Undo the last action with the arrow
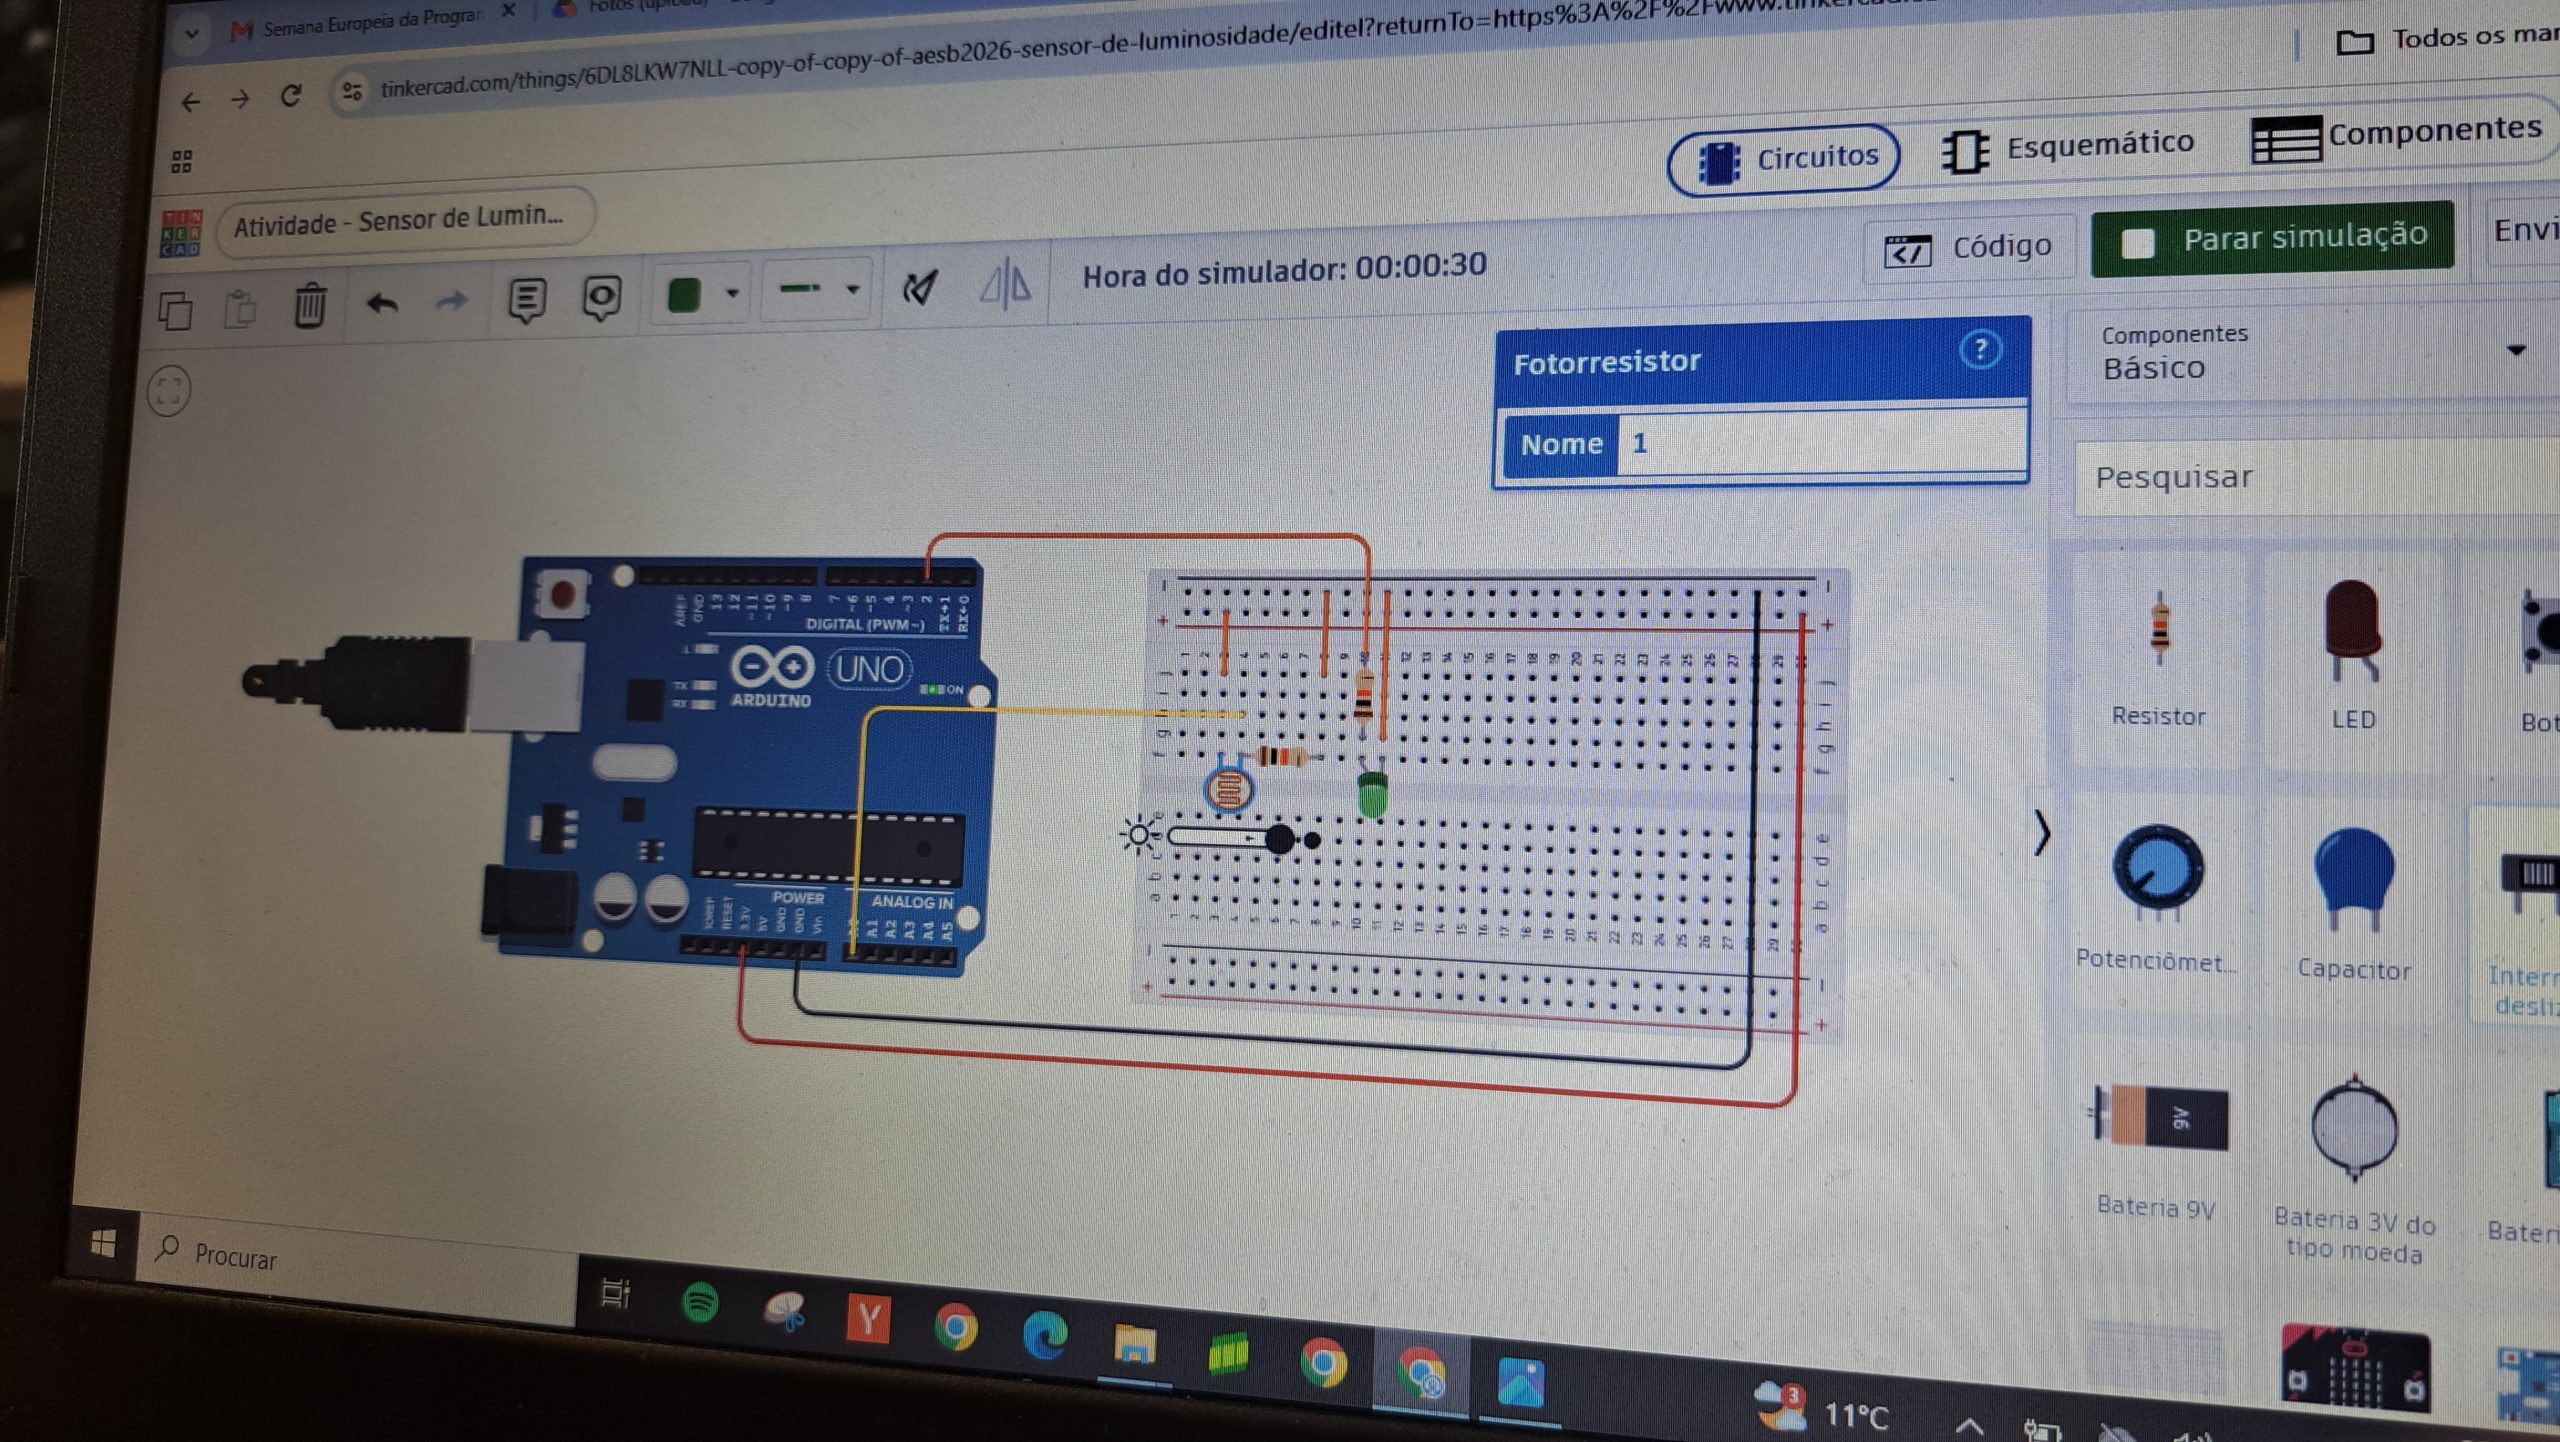This screenshot has width=2560, height=1442. [382, 302]
